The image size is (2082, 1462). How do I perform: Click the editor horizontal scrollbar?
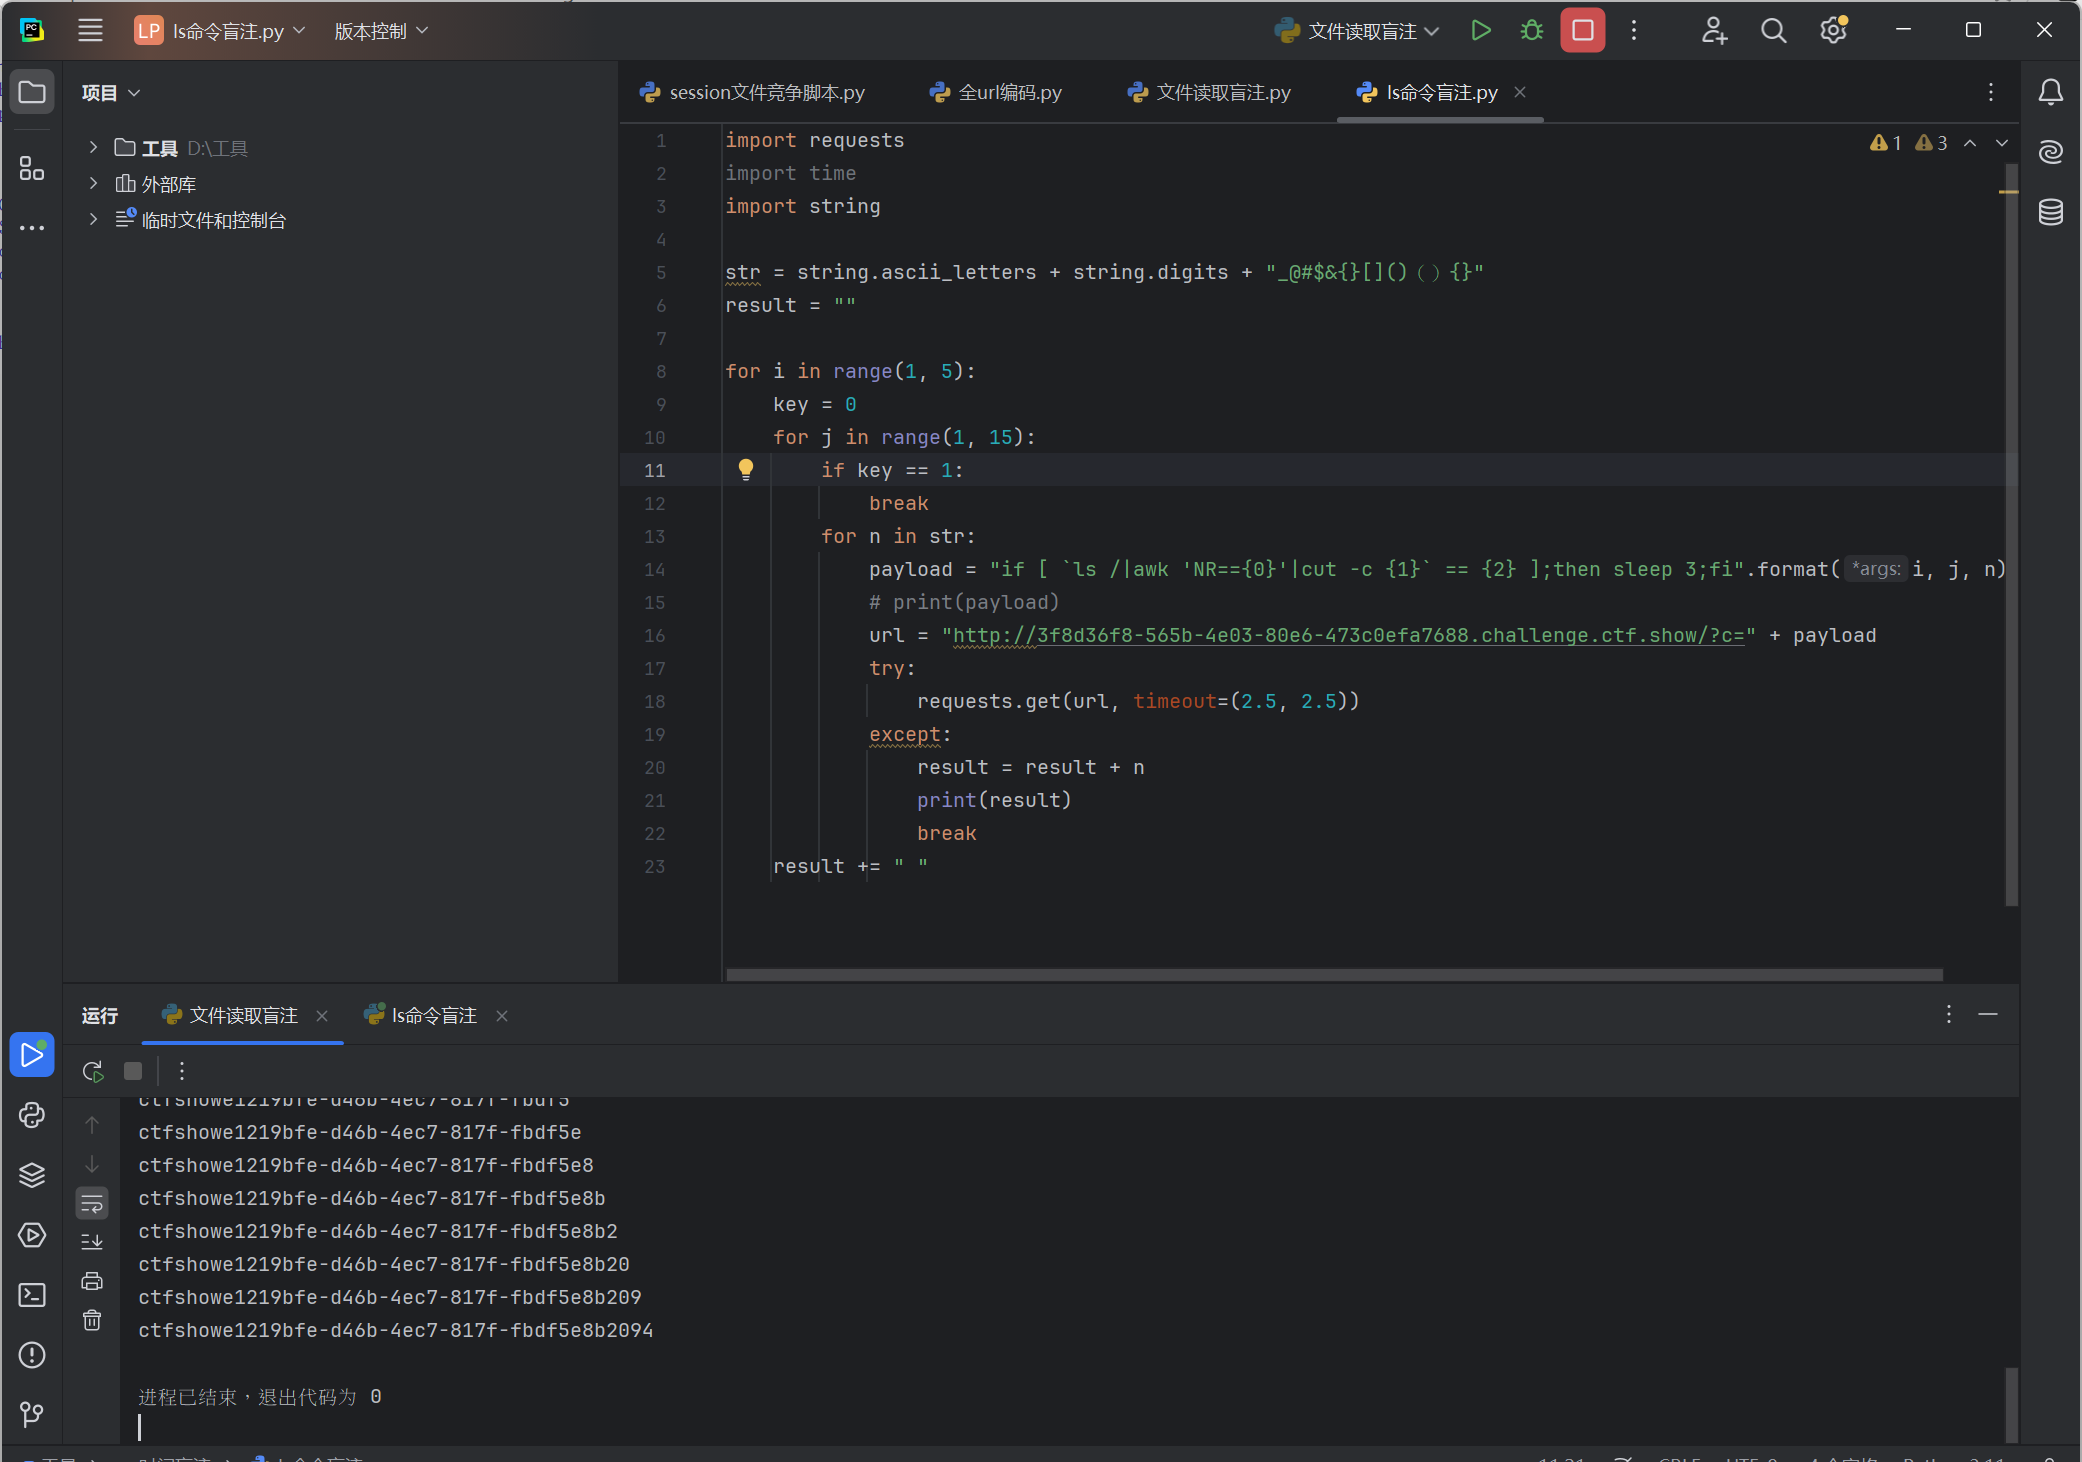click(x=1333, y=974)
